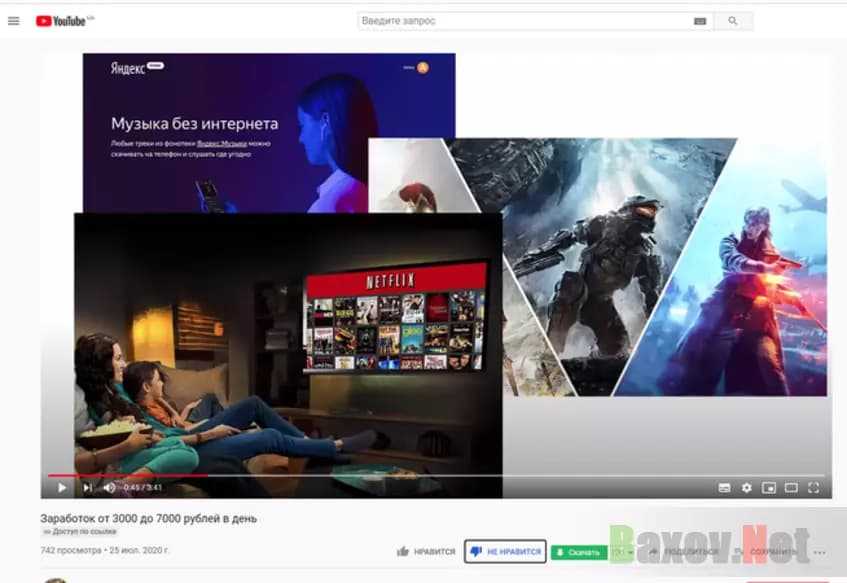The image size is (847, 583).
Task: Play the video
Action: pyautogui.click(x=61, y=488)
